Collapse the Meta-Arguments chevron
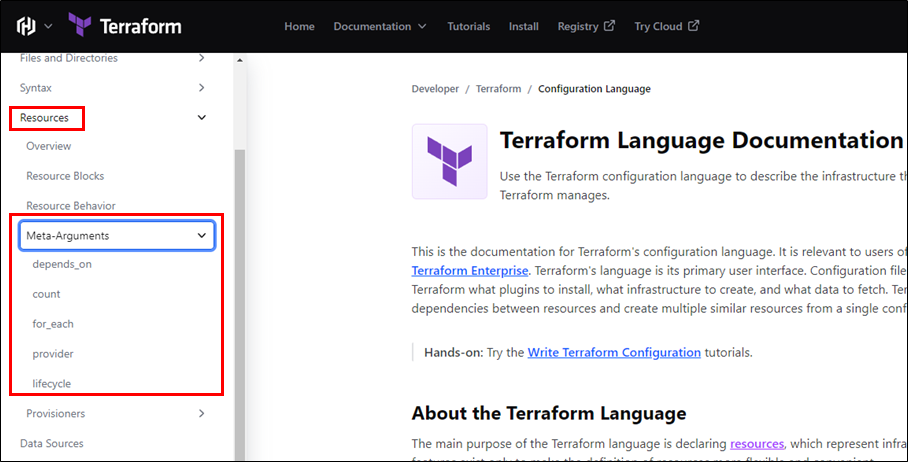 pyautogui.click(x=202, y=236)
